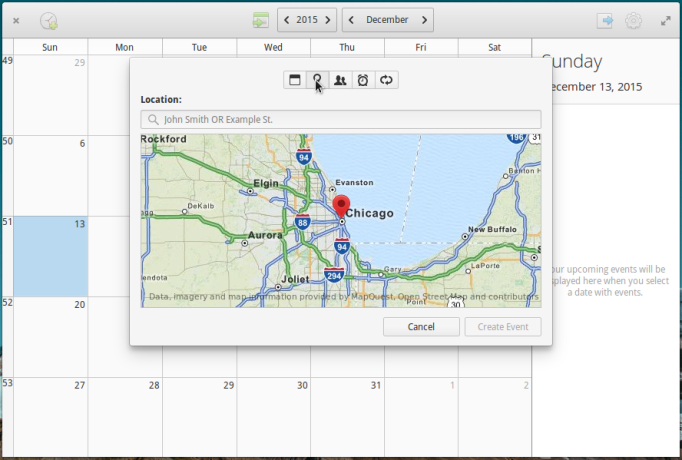Click LaPorte on the map

tap(485, 265)
